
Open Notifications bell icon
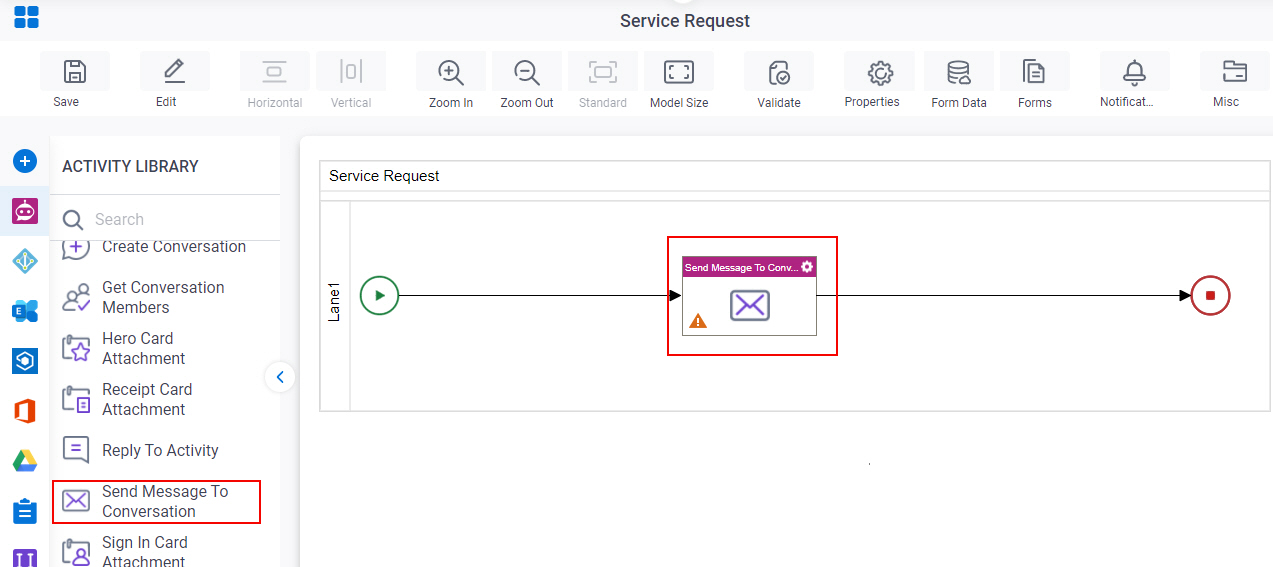point(1134,72)
